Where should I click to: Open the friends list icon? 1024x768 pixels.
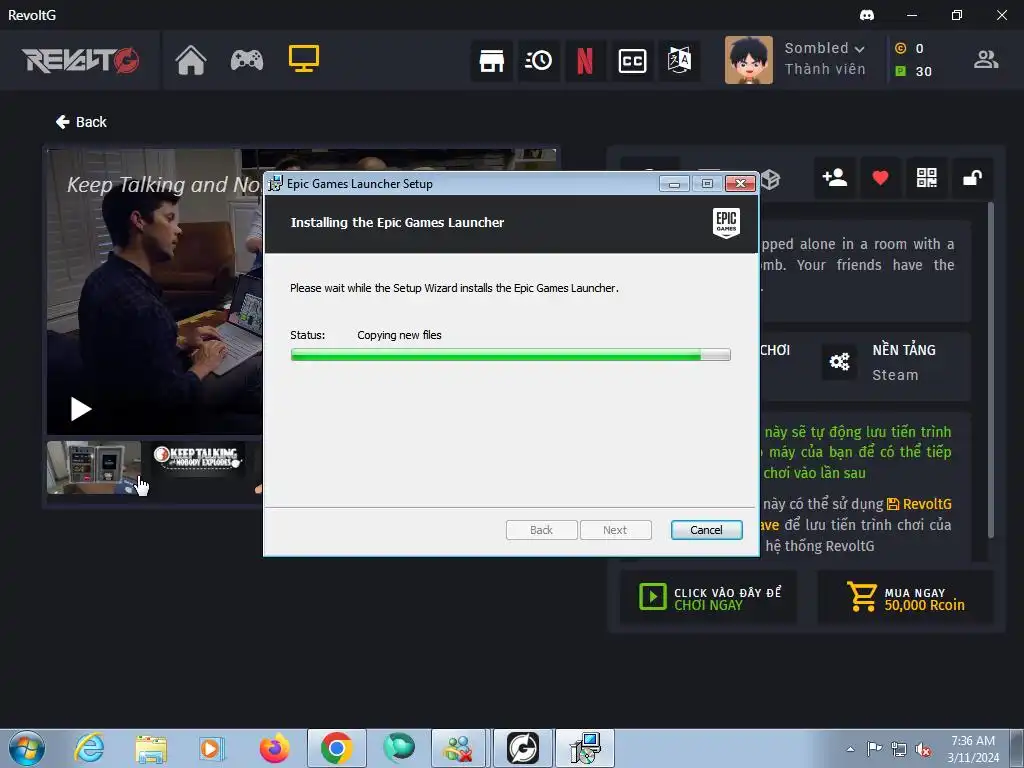coord(986,59)
